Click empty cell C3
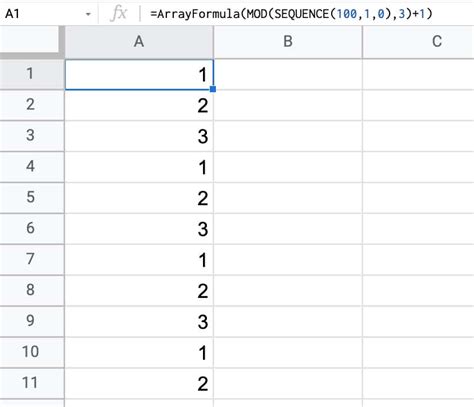Viewport: 474px width, 407px height. tap(418, 136)
